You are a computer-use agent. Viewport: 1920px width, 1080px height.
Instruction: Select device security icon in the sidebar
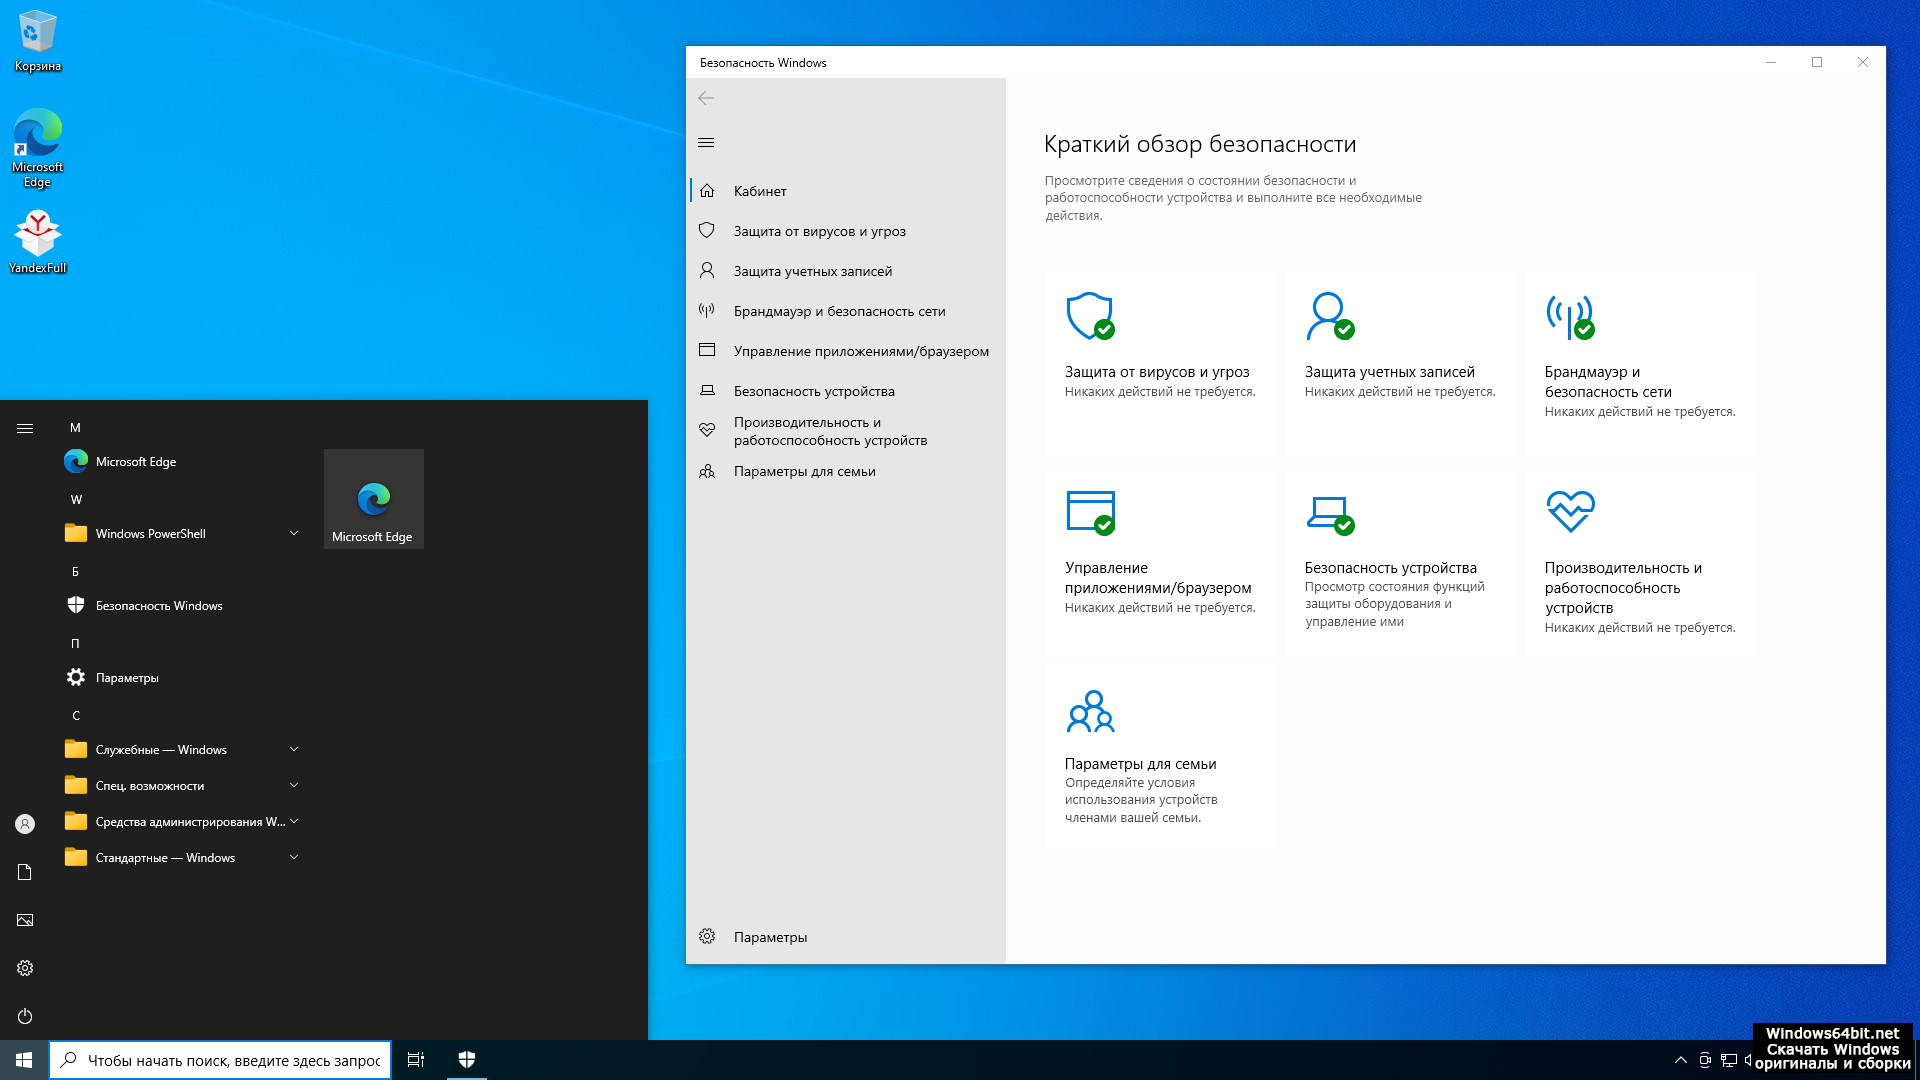pos(708,390)
